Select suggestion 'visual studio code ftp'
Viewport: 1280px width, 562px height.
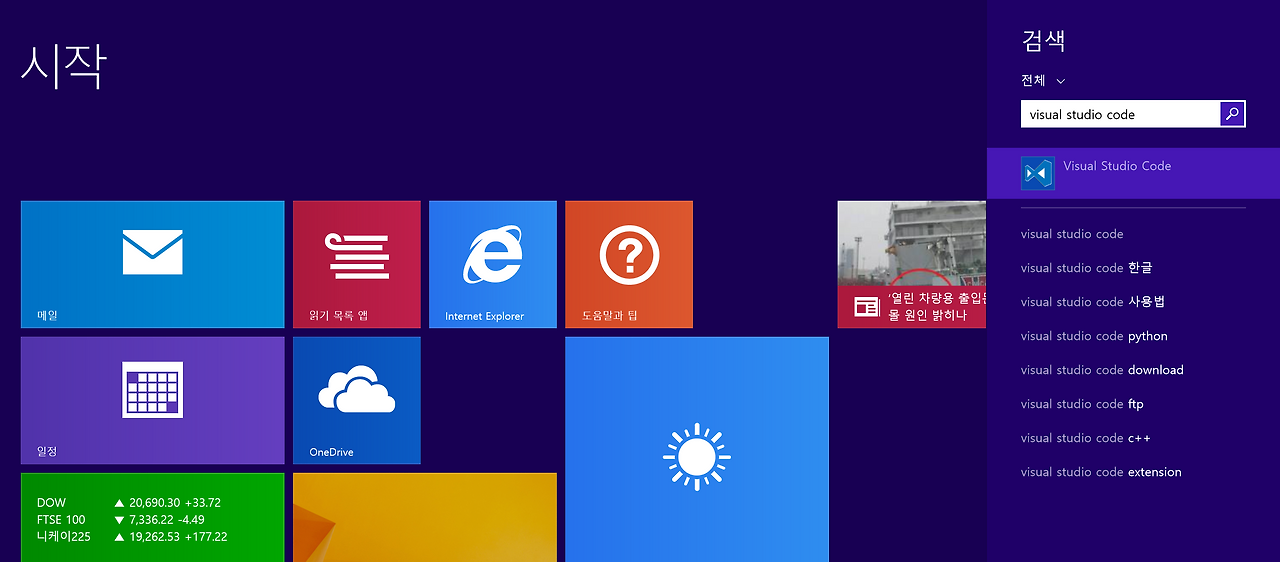point(1082,404)
